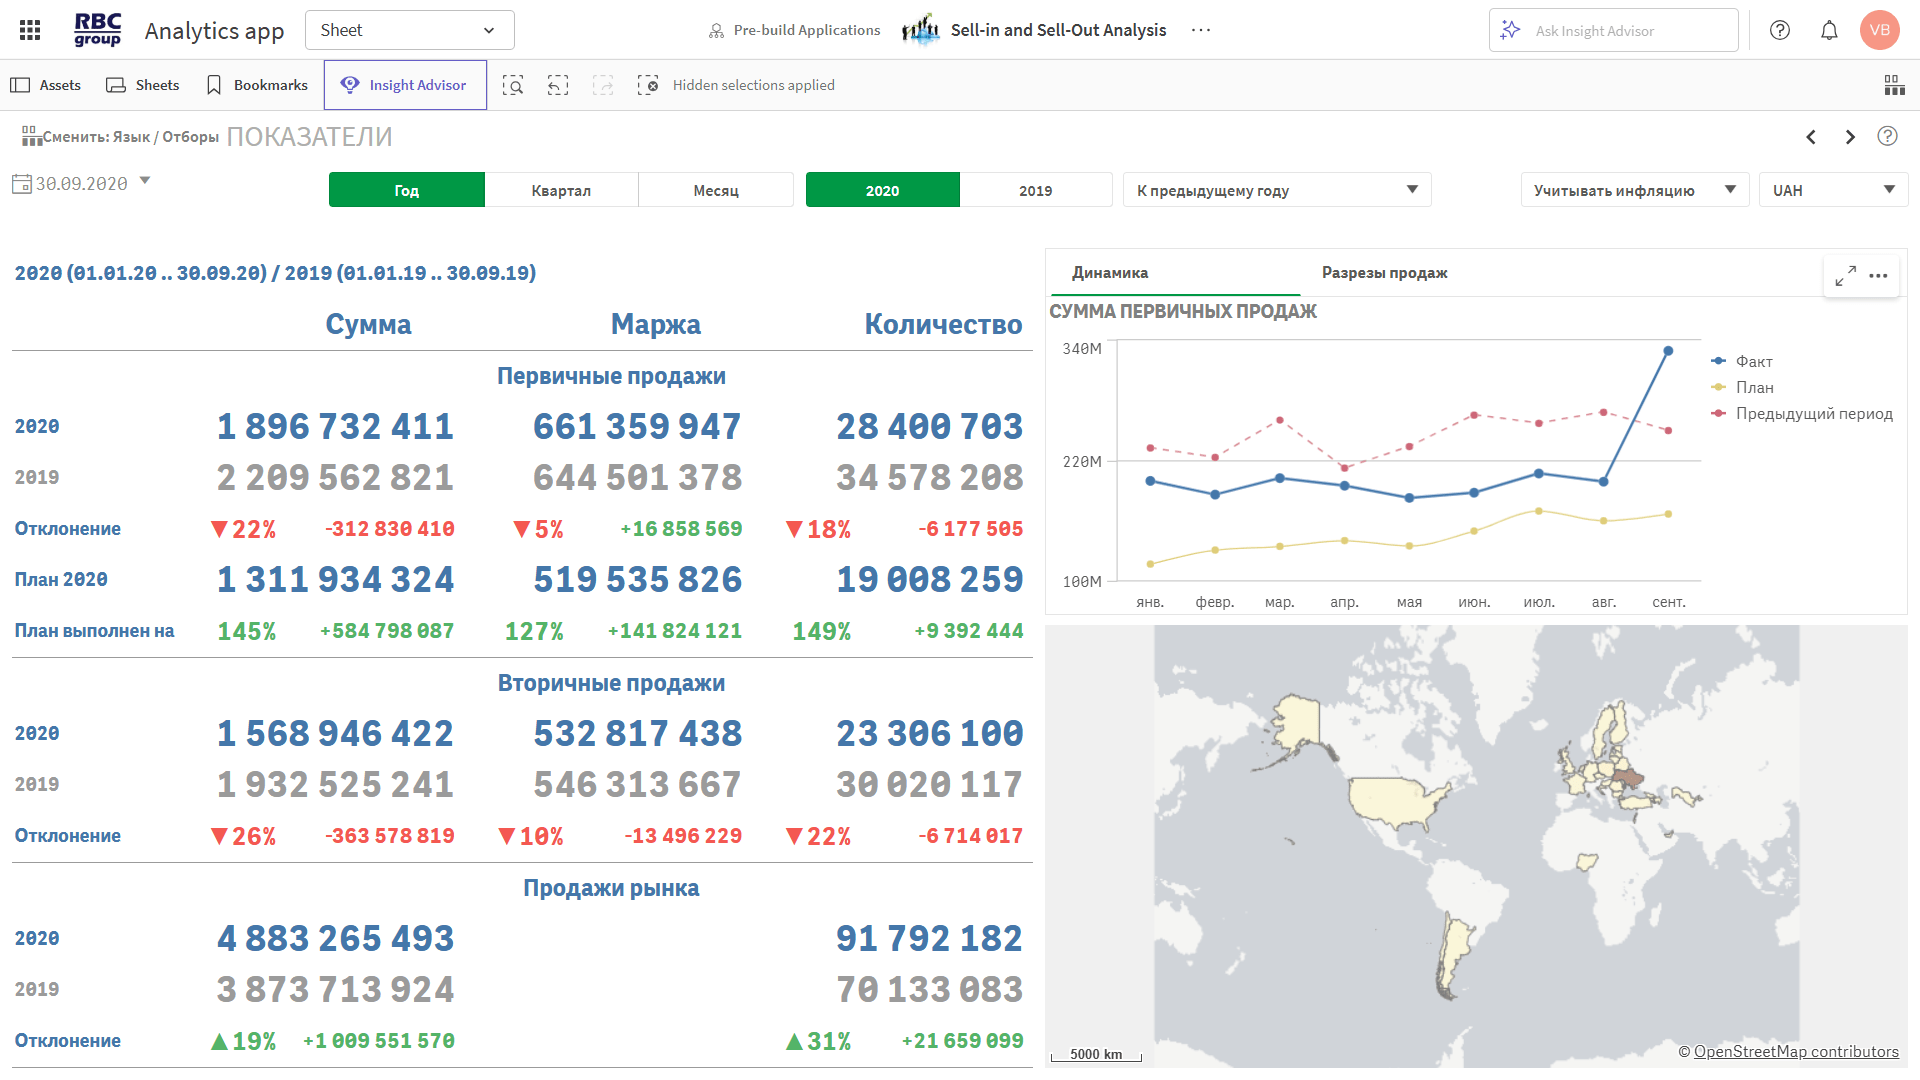Viewport: 1920px width, 1080px height.
Task: Select the Квартал period option
Action: (x=561, y=190)
